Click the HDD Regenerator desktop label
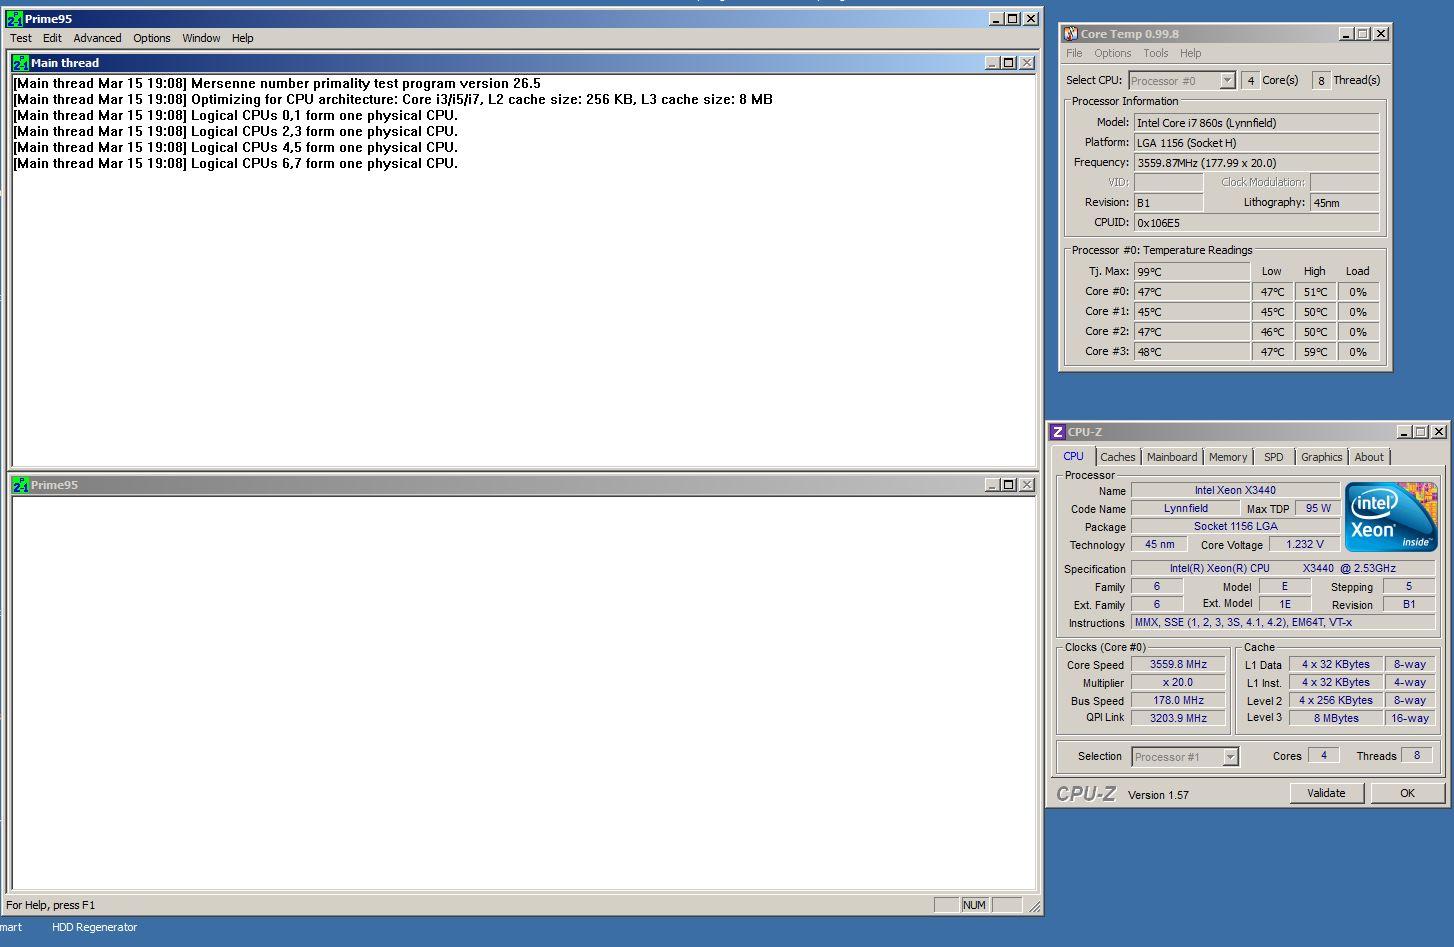The image size is (1454, 947). [94, 927]
